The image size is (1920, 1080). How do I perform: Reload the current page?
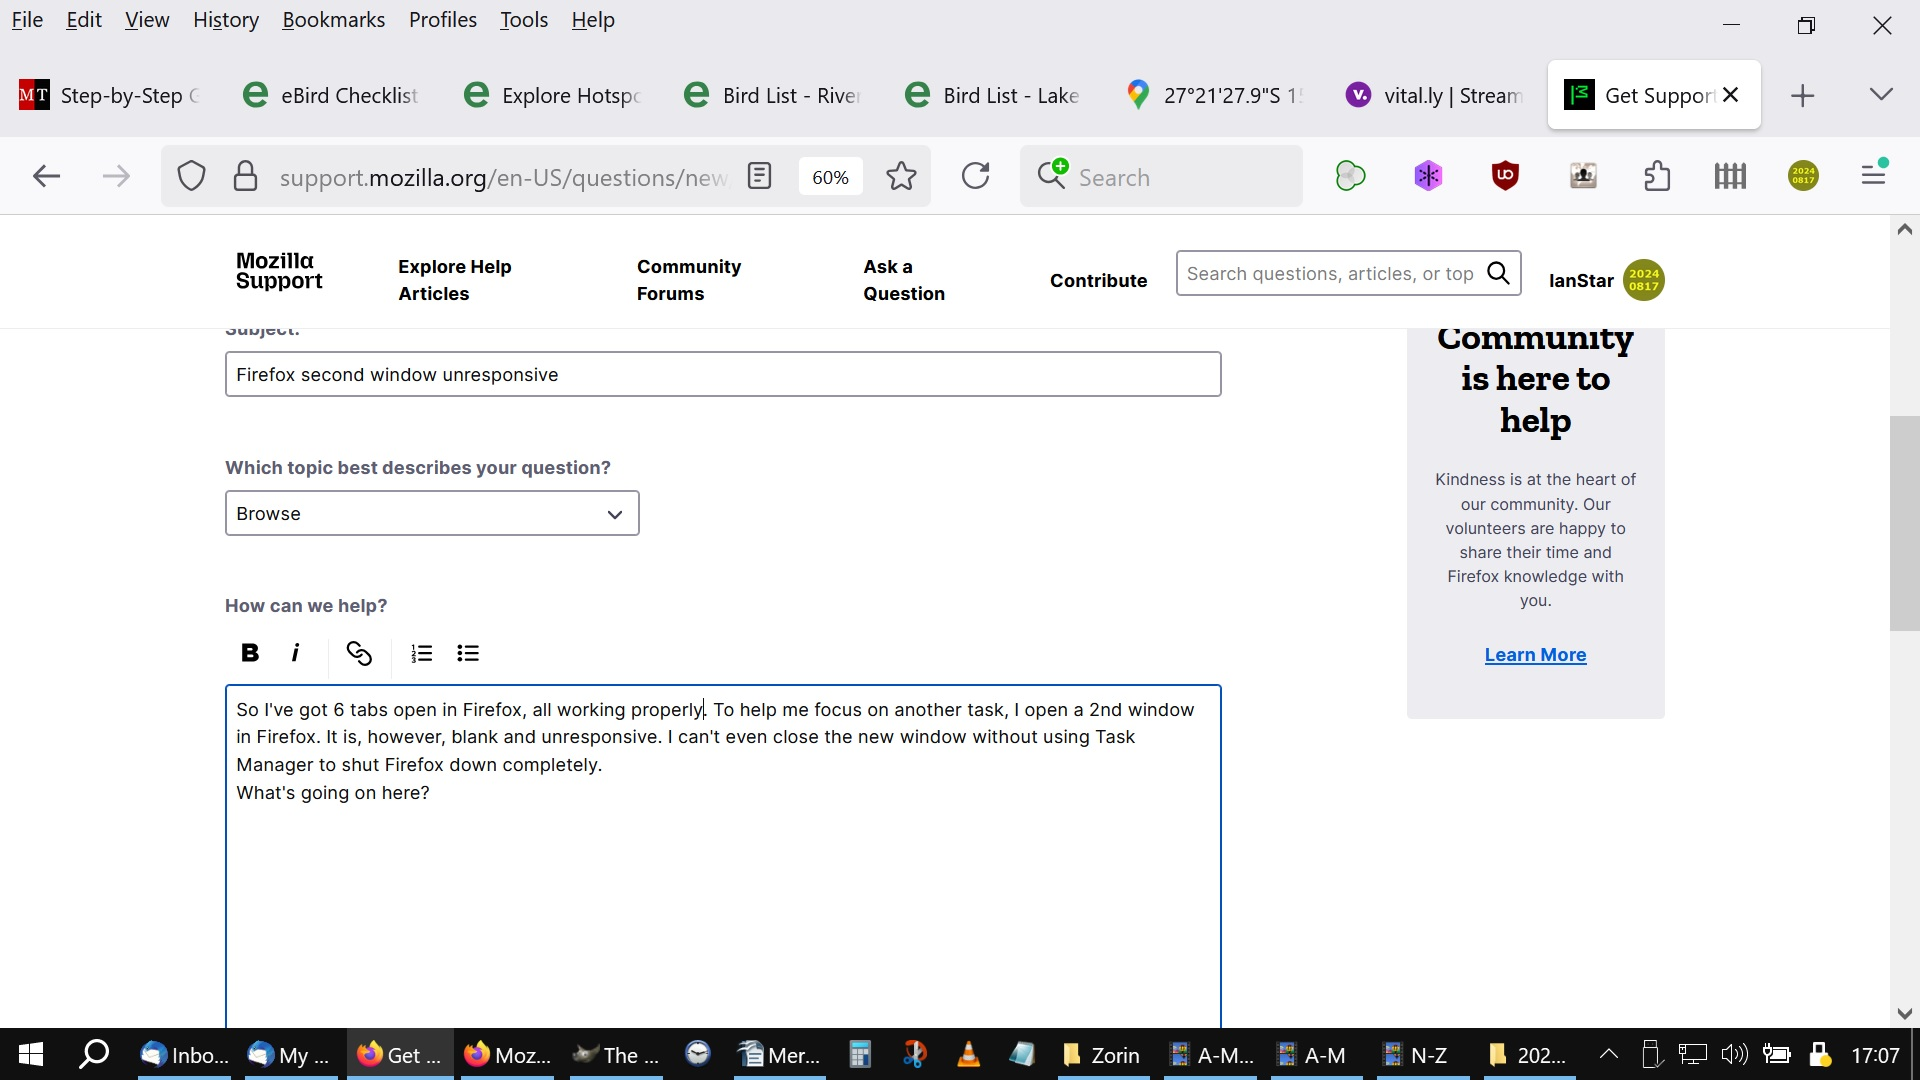(975, 177)
